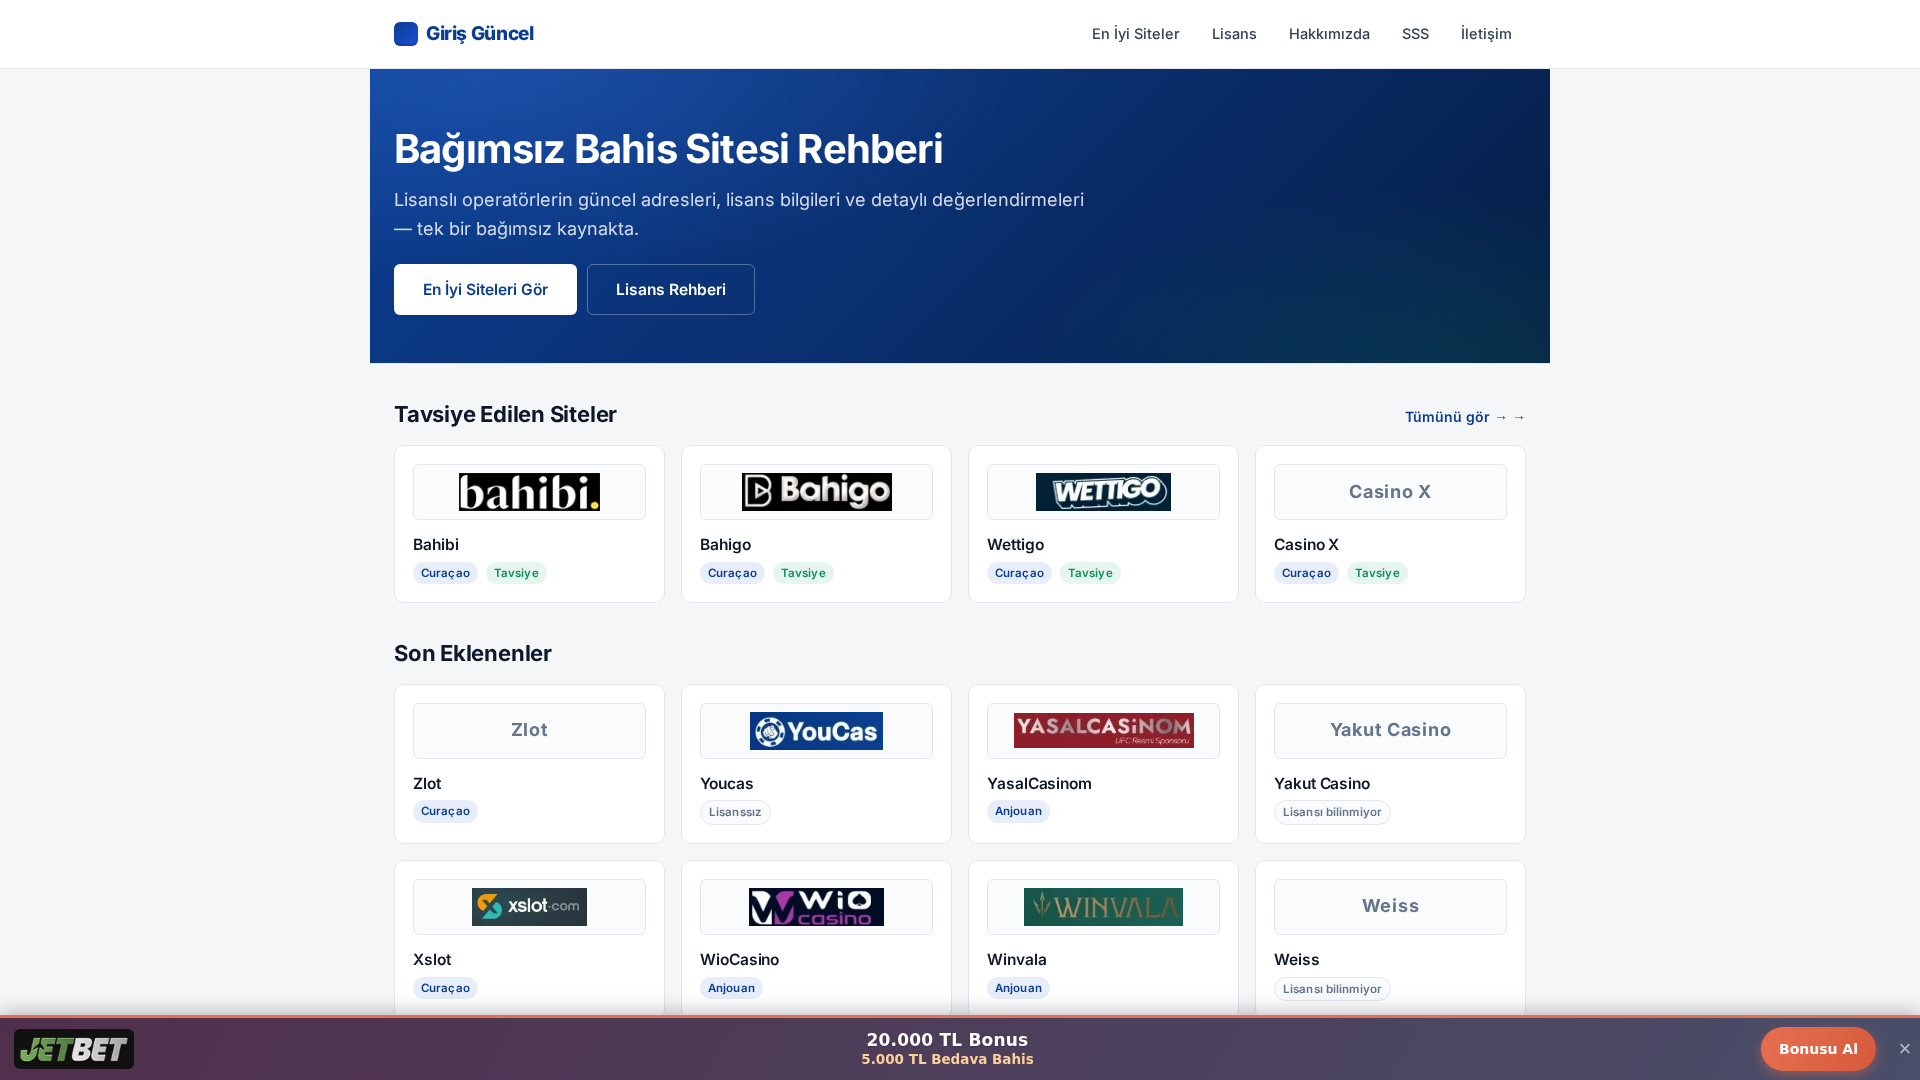Follow the Tümünü gör link
This screenshot has width=1920, height=1080.
pos(1465,417)
